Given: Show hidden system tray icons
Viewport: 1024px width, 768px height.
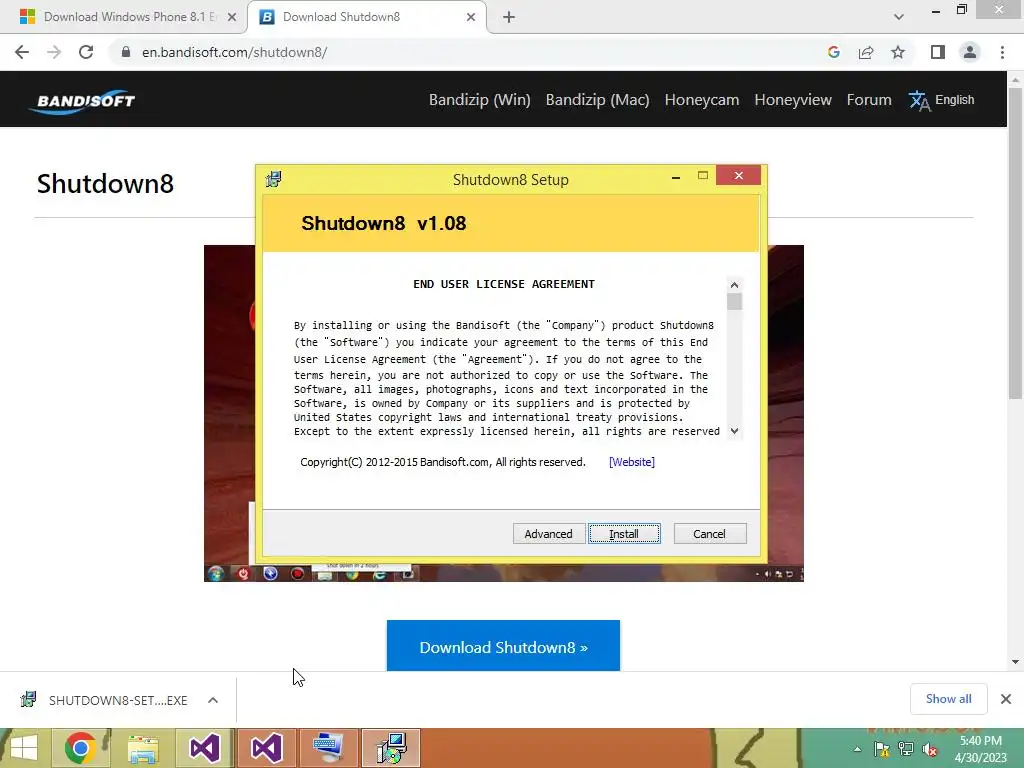Looking at the screenshot, I should click(x=857, y=749).
